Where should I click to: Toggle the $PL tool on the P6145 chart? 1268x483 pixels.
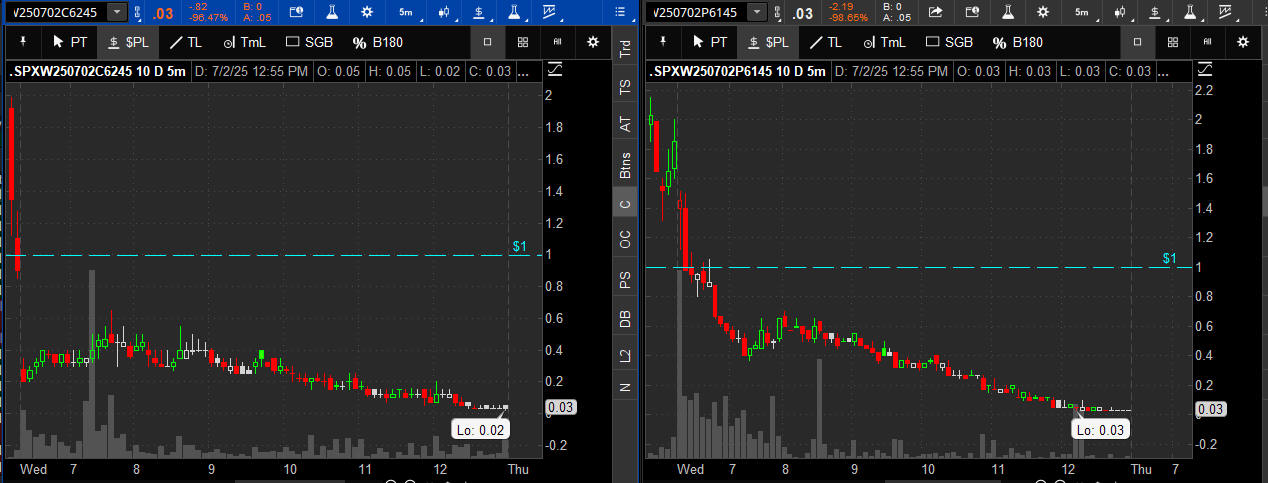pos(768,42)
